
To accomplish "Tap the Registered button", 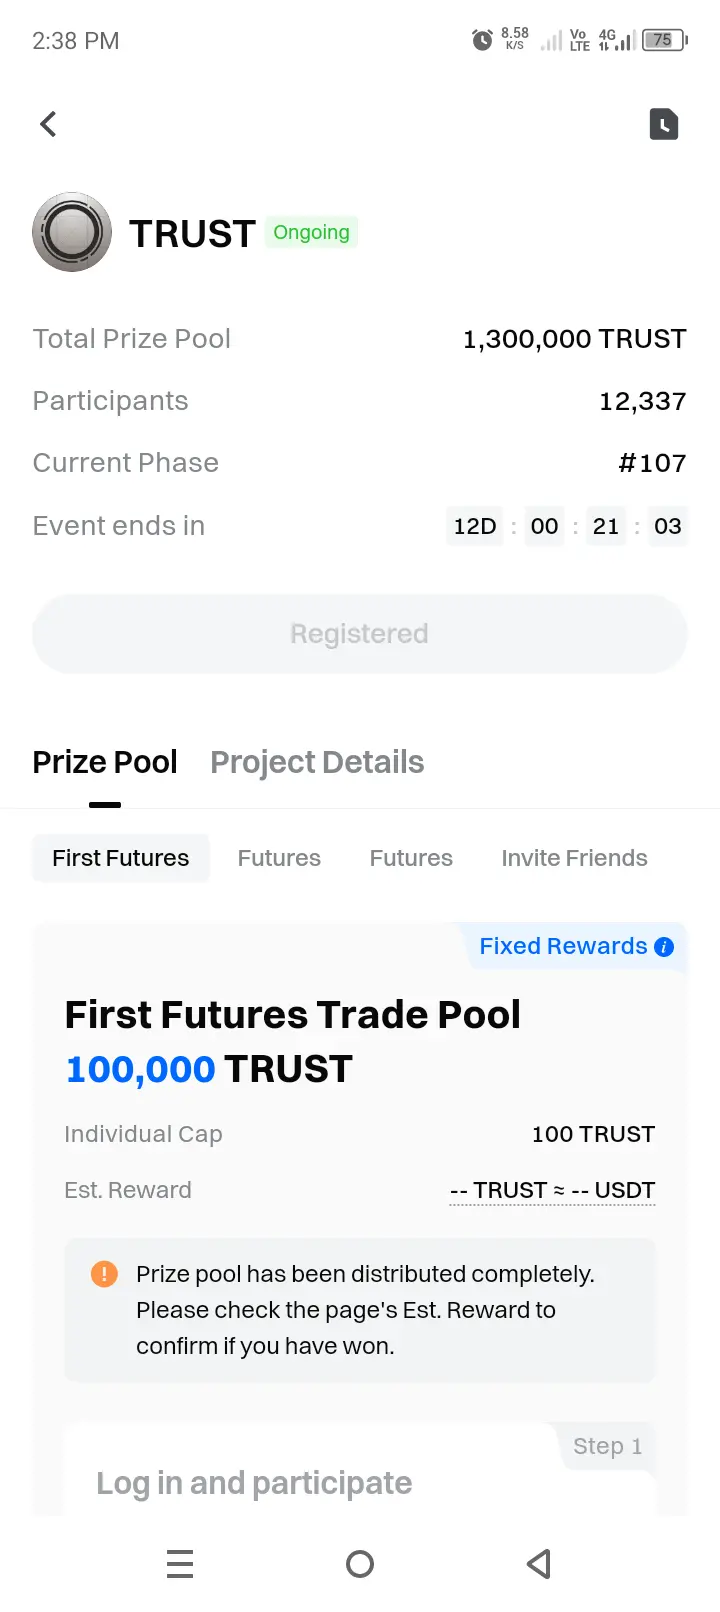I will pos(360,634).
